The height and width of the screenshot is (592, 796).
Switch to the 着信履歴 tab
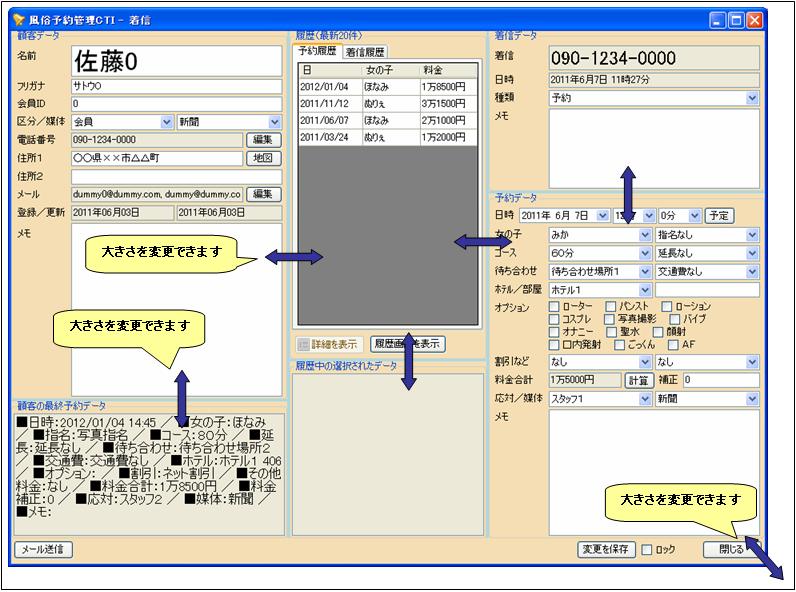click(364, 52)
